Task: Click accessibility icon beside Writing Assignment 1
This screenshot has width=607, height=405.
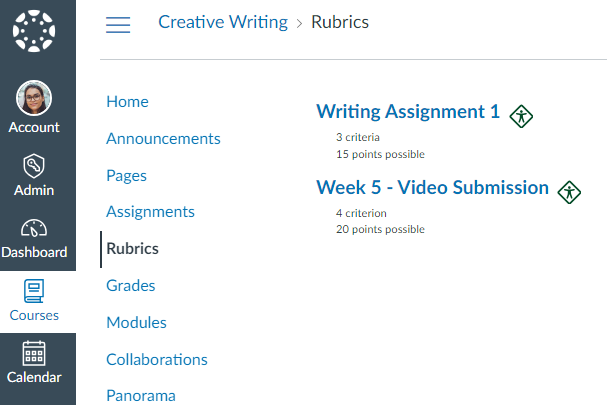Action: (521, 115)
